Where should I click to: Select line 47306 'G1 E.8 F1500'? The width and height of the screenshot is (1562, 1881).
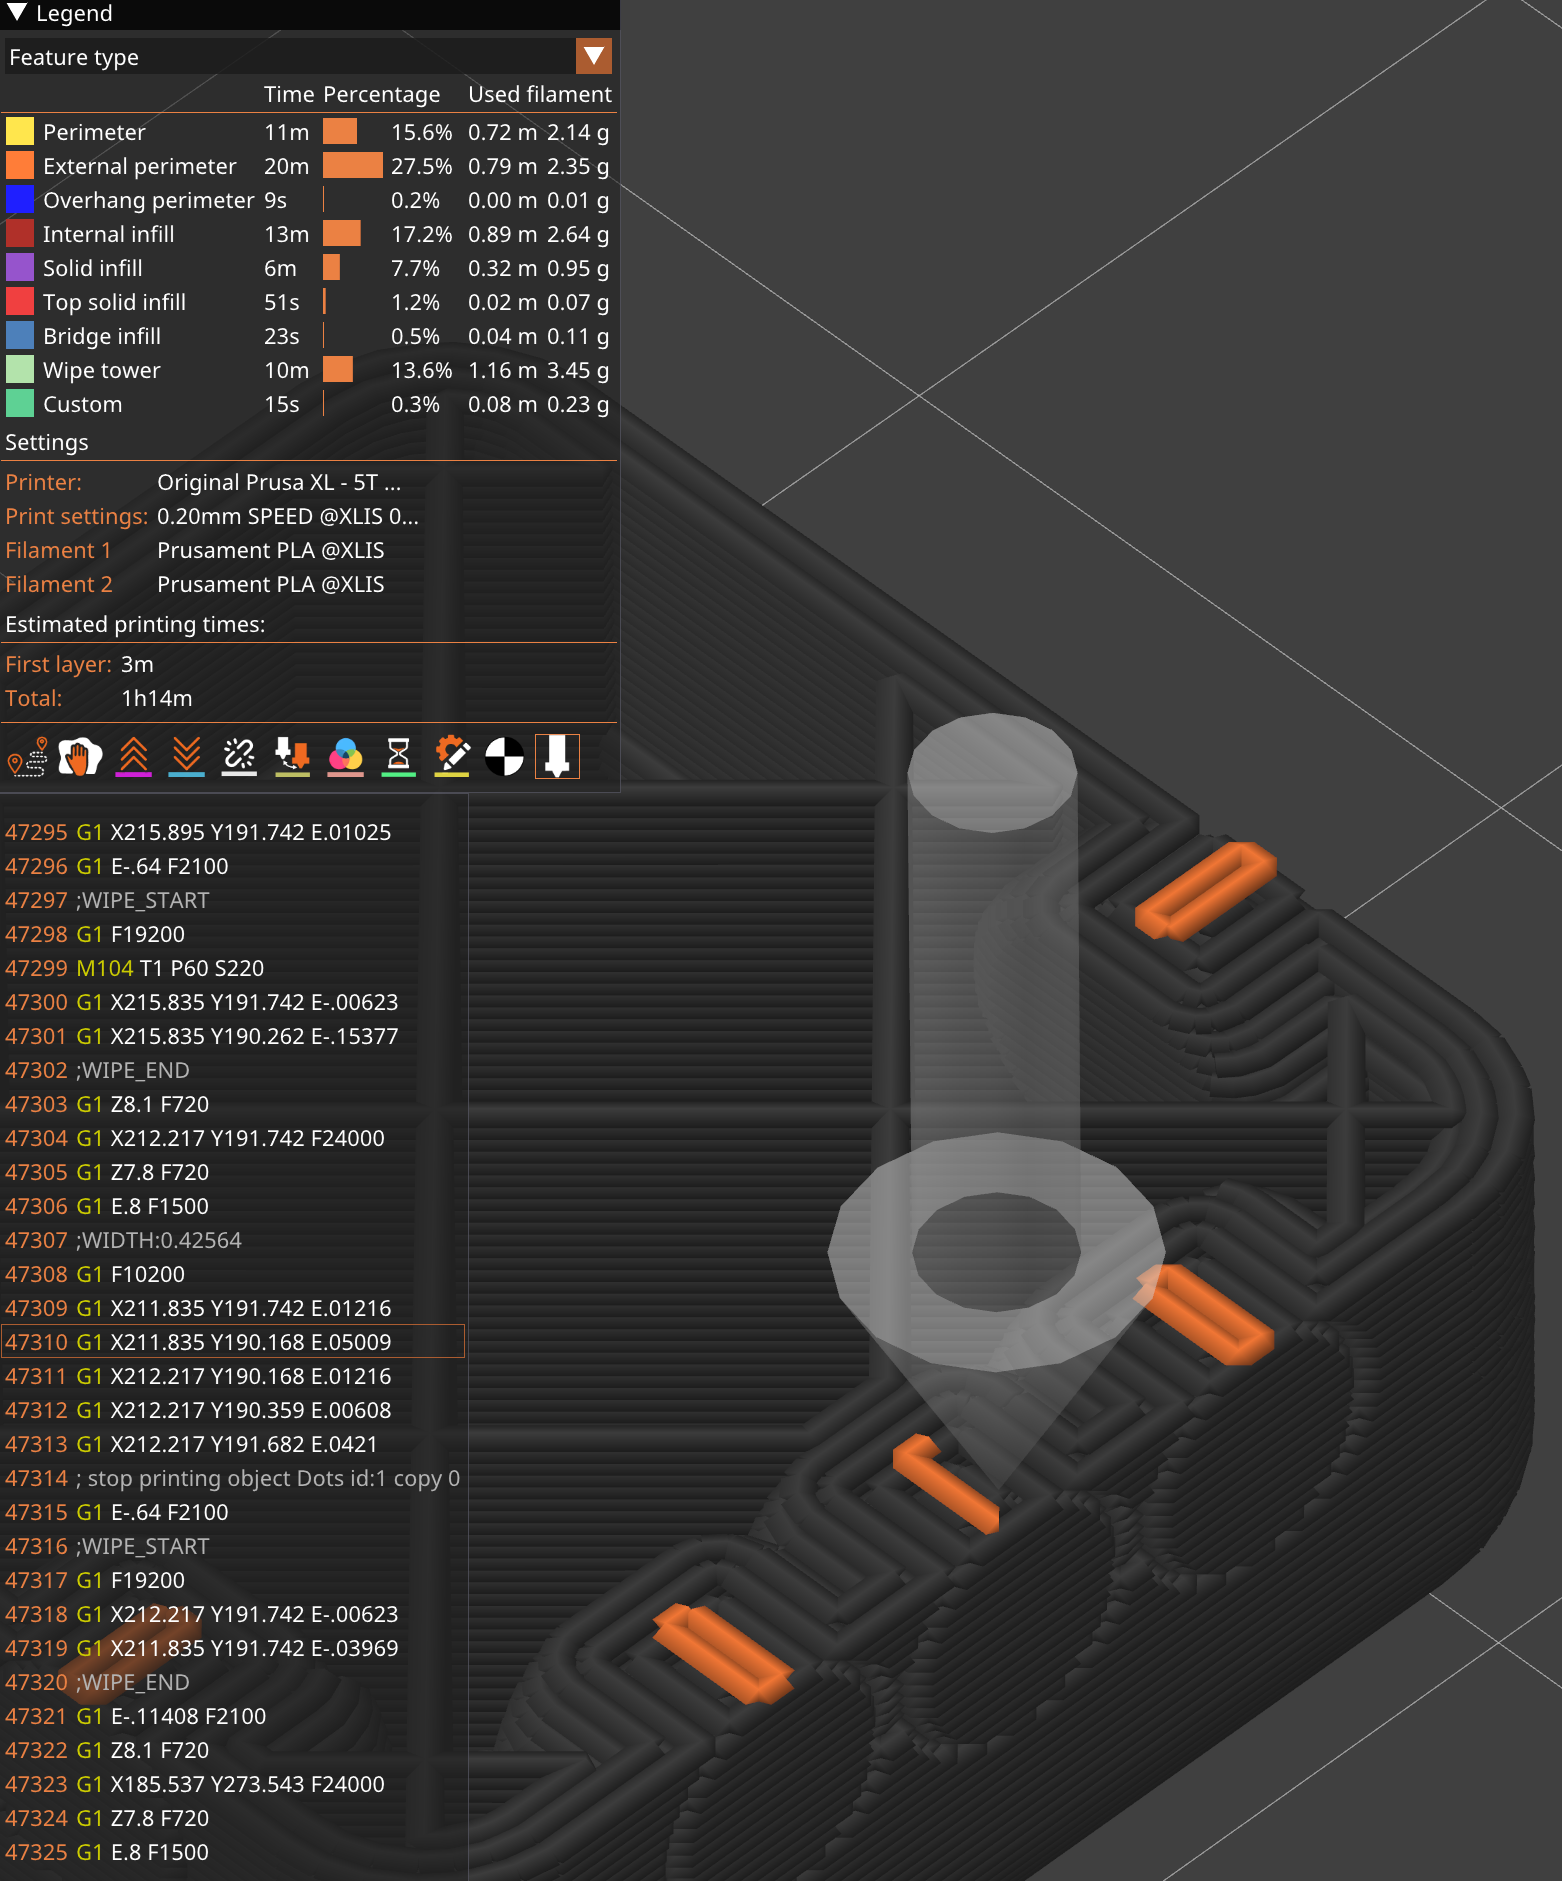(233, 1206)
